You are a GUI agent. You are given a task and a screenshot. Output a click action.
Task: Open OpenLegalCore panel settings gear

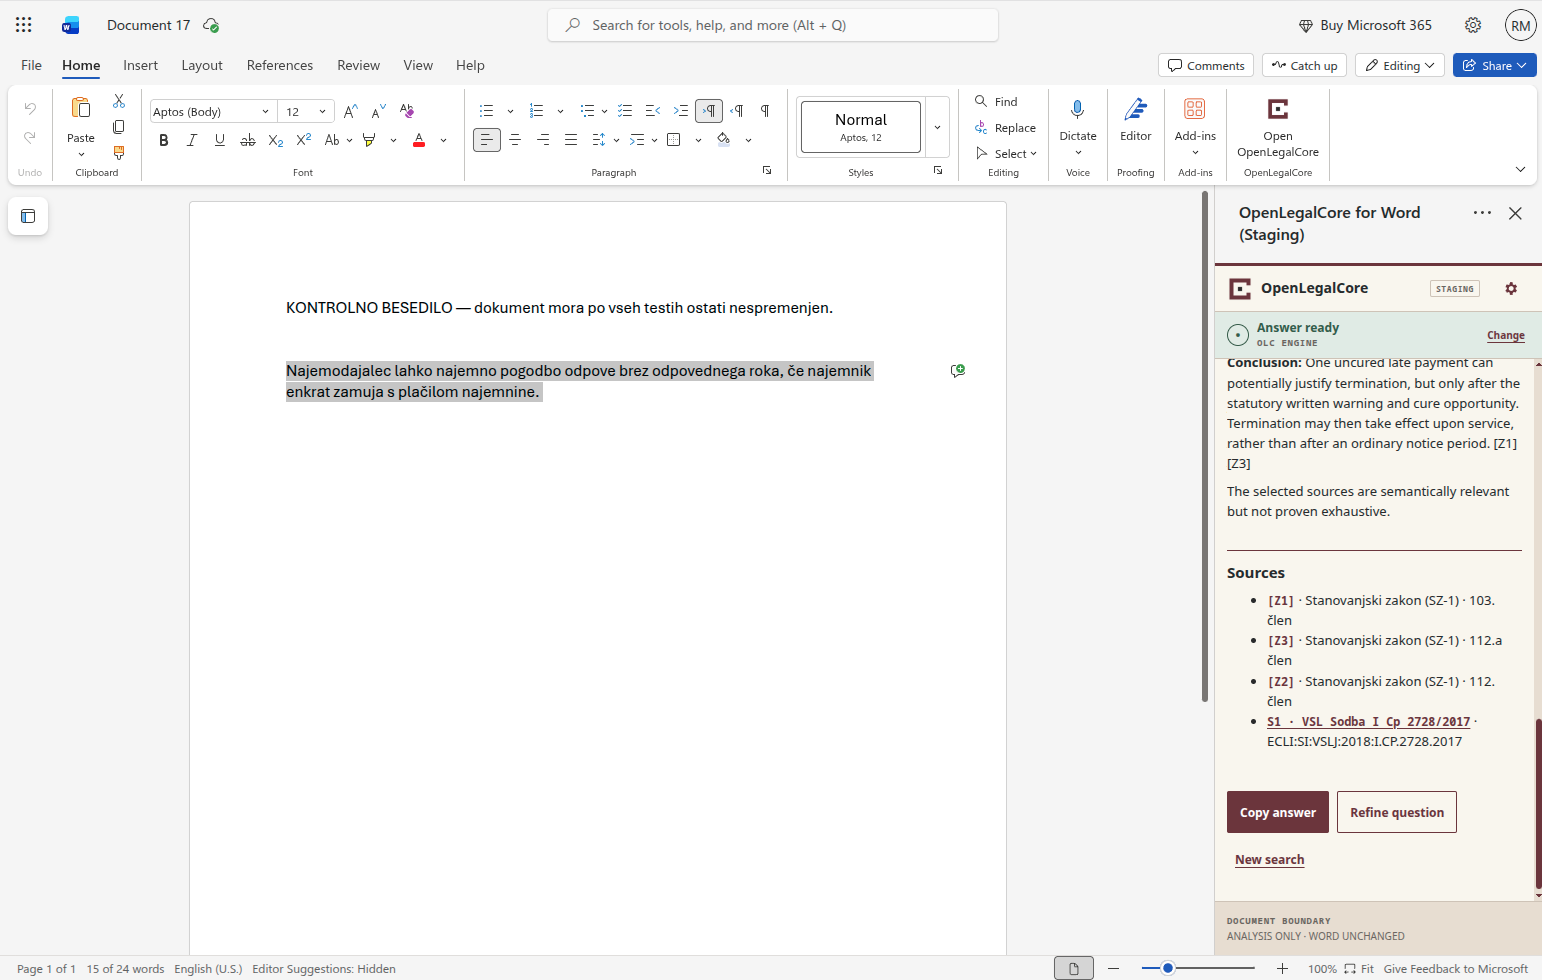click(x=1511, y=288)
